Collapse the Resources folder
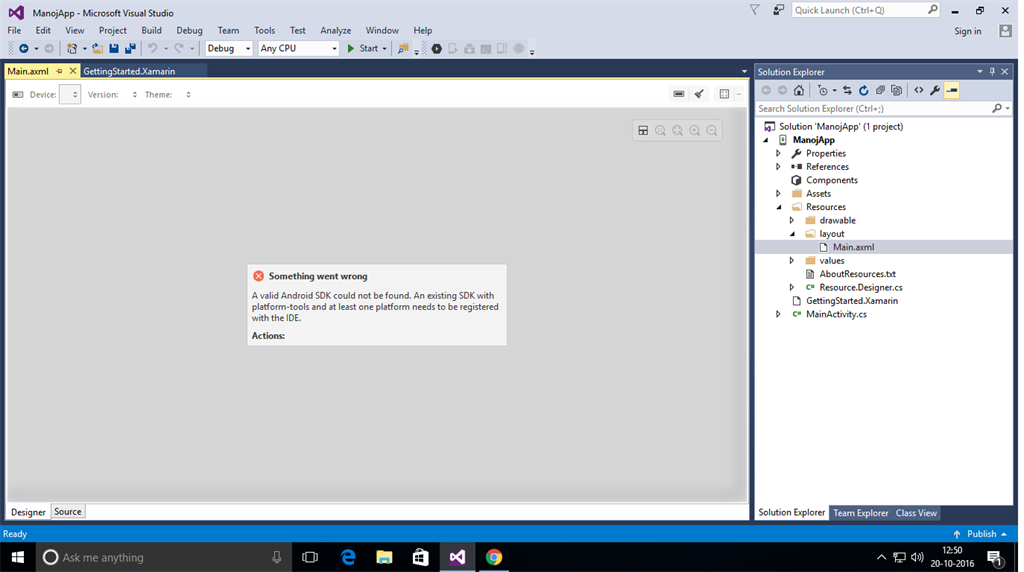The height and width of the screenshot is (572, 1024). coord(778,207)
